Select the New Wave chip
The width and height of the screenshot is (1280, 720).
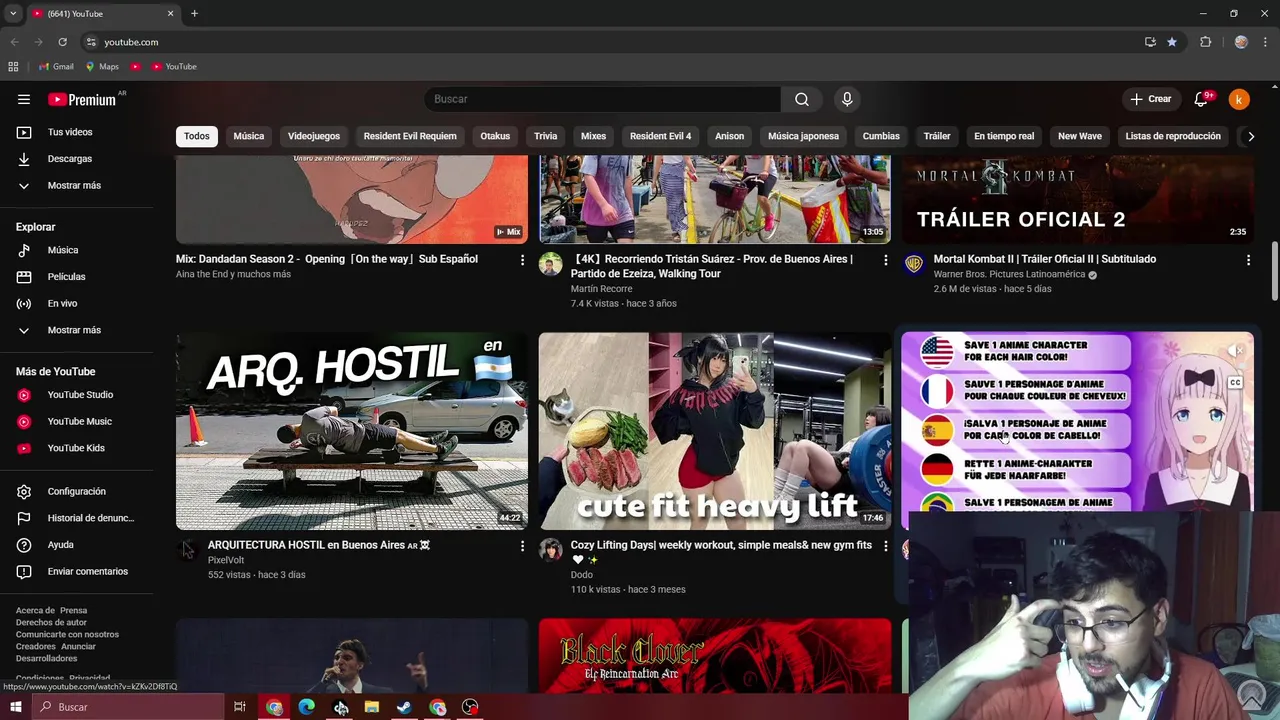click(x=1080, y=136)
